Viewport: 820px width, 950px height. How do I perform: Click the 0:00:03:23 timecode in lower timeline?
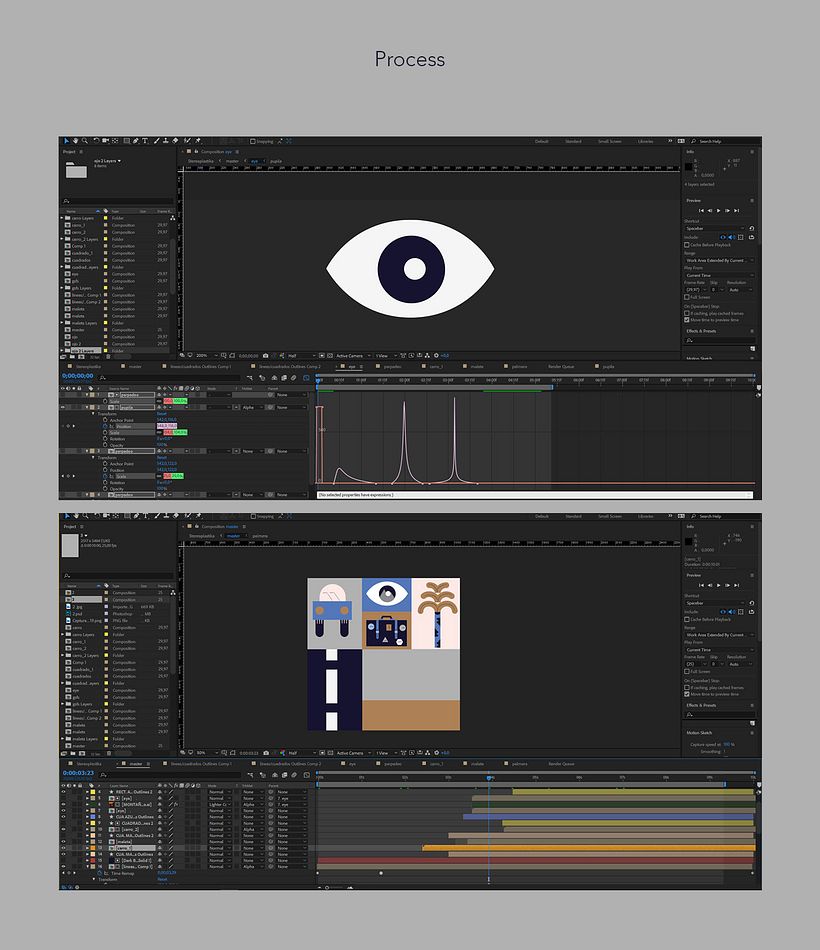tap(78, 773)
